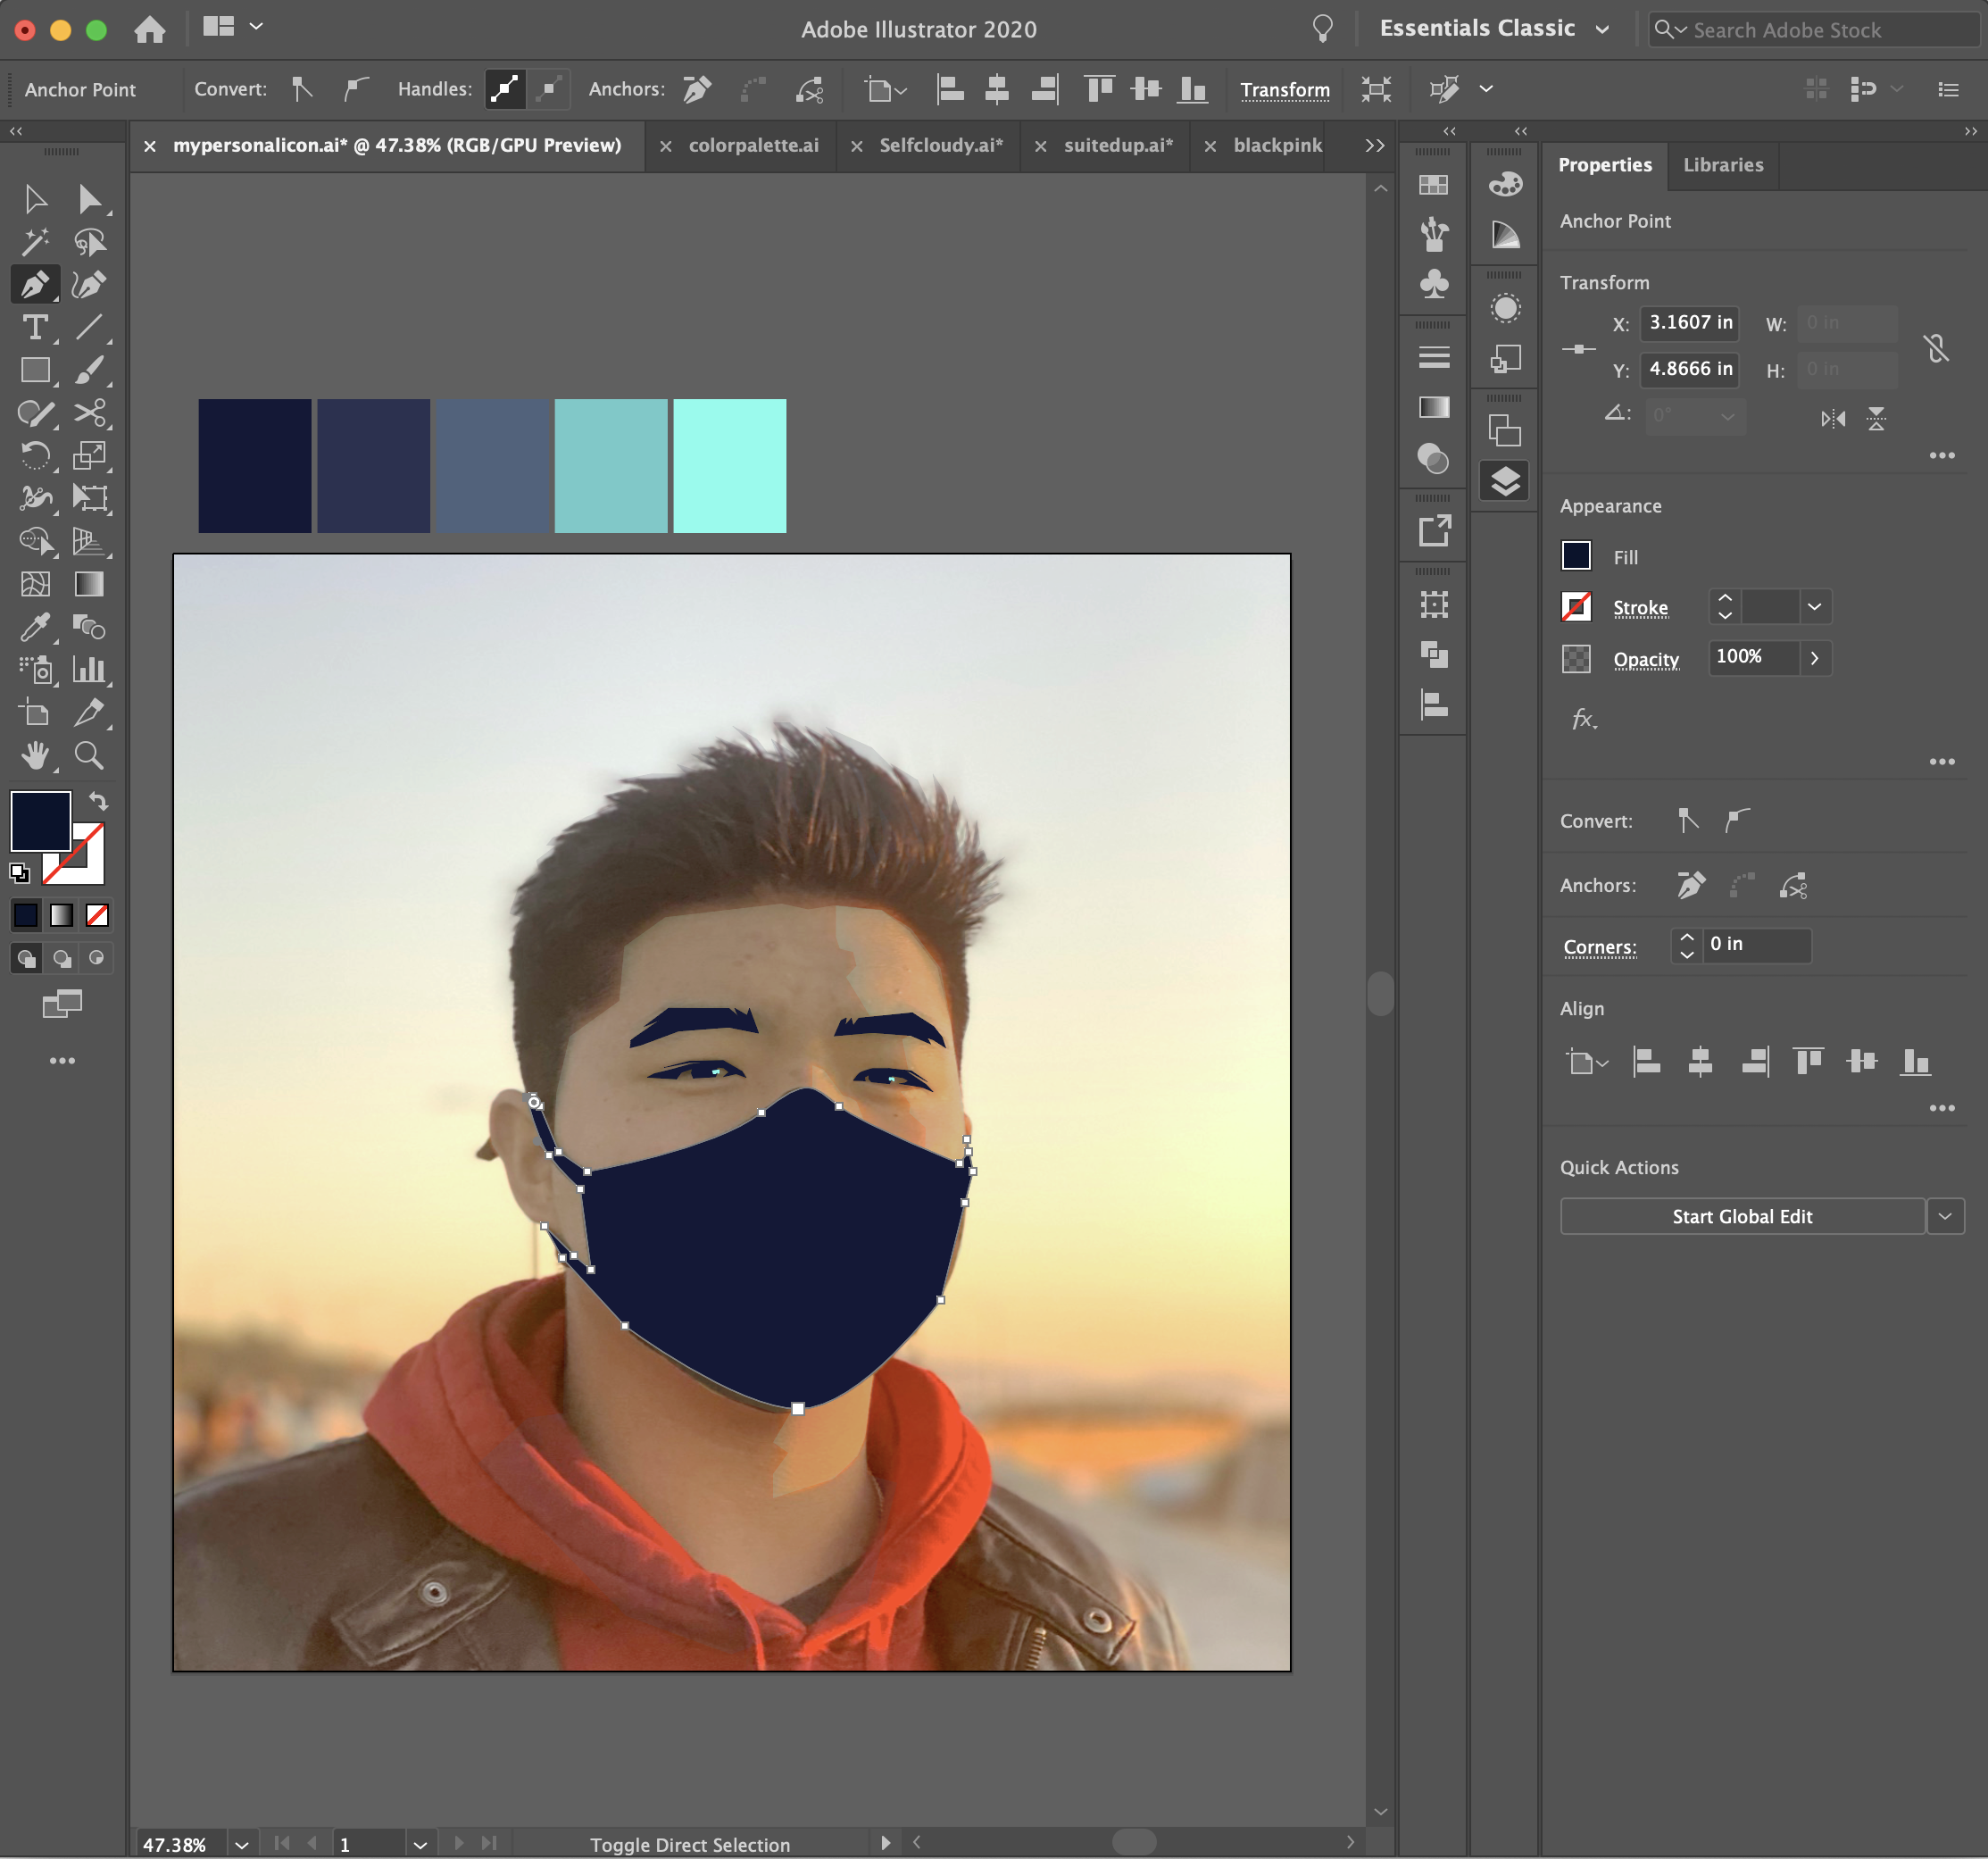Select the Selection tool arrow
The width and height of the screenshot is (1988, 1859).
click(36, 199)
